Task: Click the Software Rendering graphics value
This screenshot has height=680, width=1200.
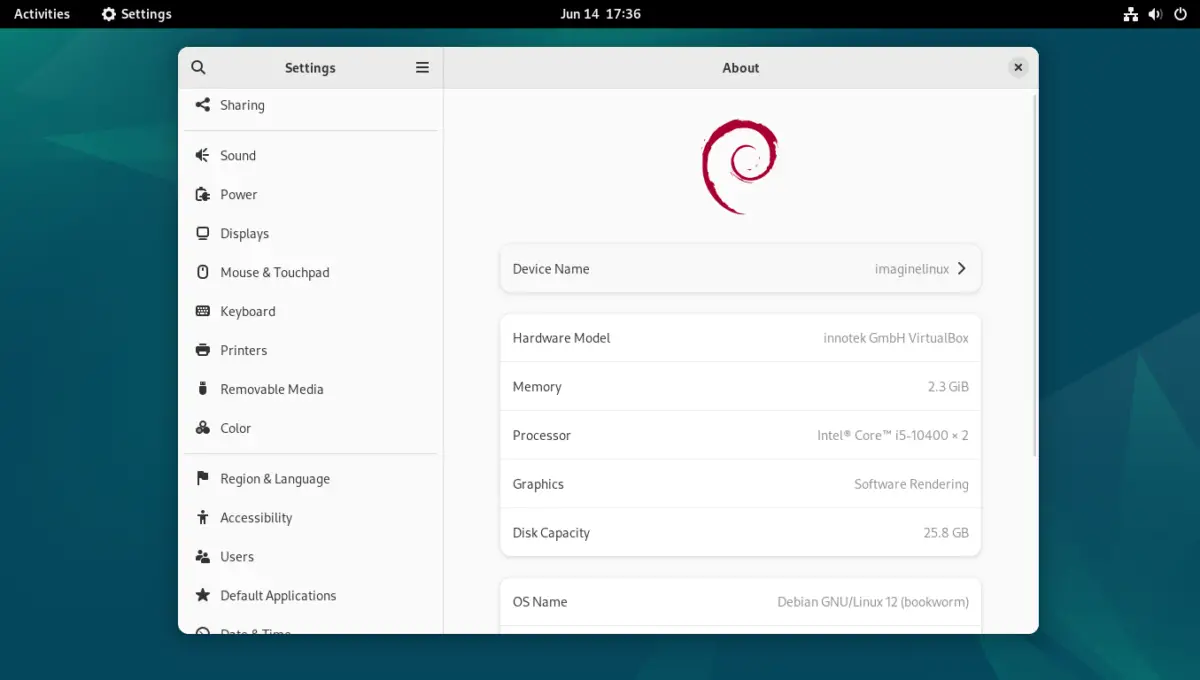Action: tap(911, 484)
